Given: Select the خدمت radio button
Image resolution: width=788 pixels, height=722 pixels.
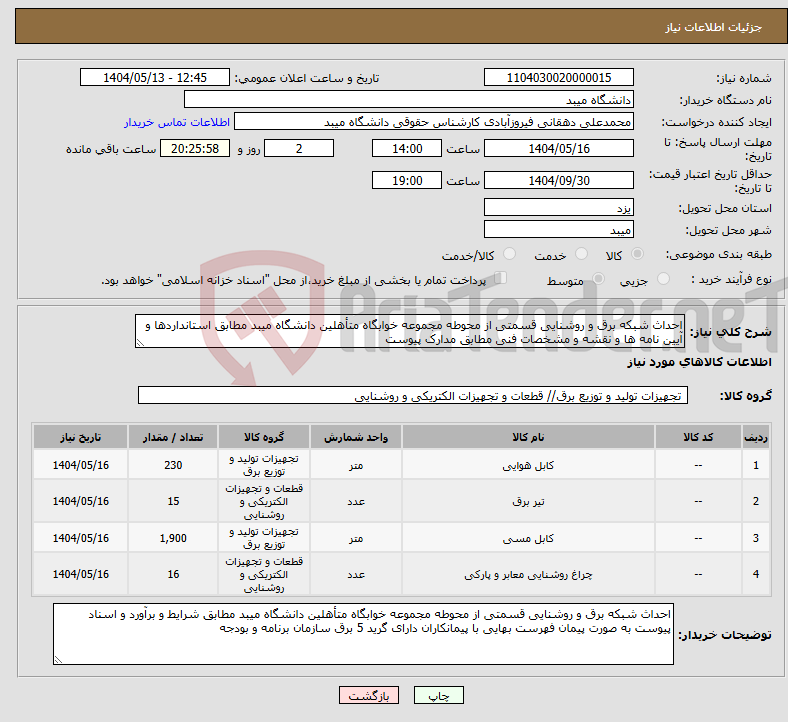Looking at the screenshot, I should coord(581,254).
